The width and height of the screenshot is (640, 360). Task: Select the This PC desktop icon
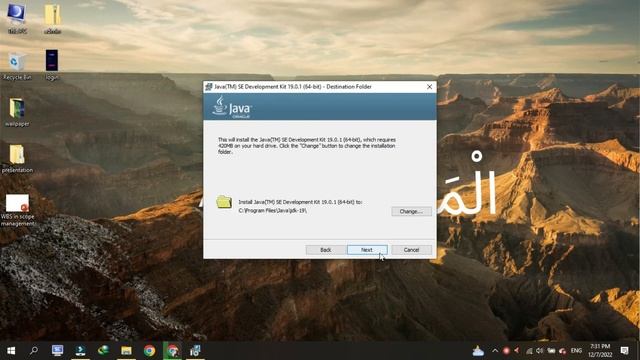[17, 18]
